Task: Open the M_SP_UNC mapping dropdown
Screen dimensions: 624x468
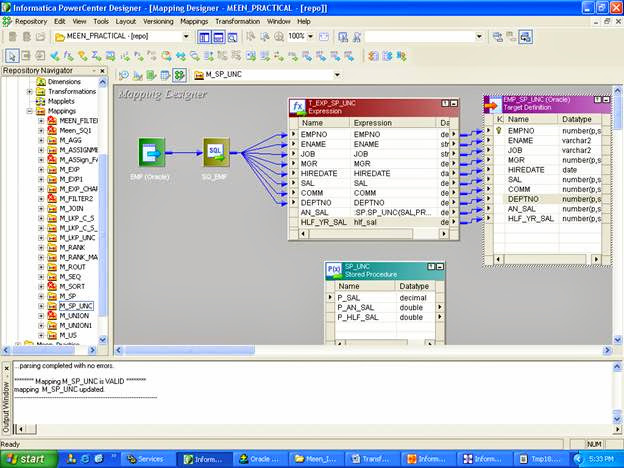Action: tap(337, 74)
